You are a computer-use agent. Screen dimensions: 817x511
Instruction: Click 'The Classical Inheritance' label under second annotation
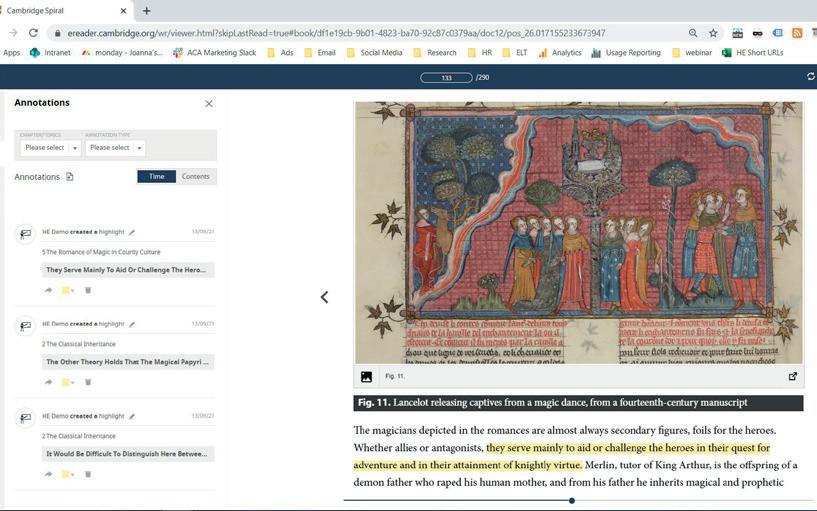[81, 344]
